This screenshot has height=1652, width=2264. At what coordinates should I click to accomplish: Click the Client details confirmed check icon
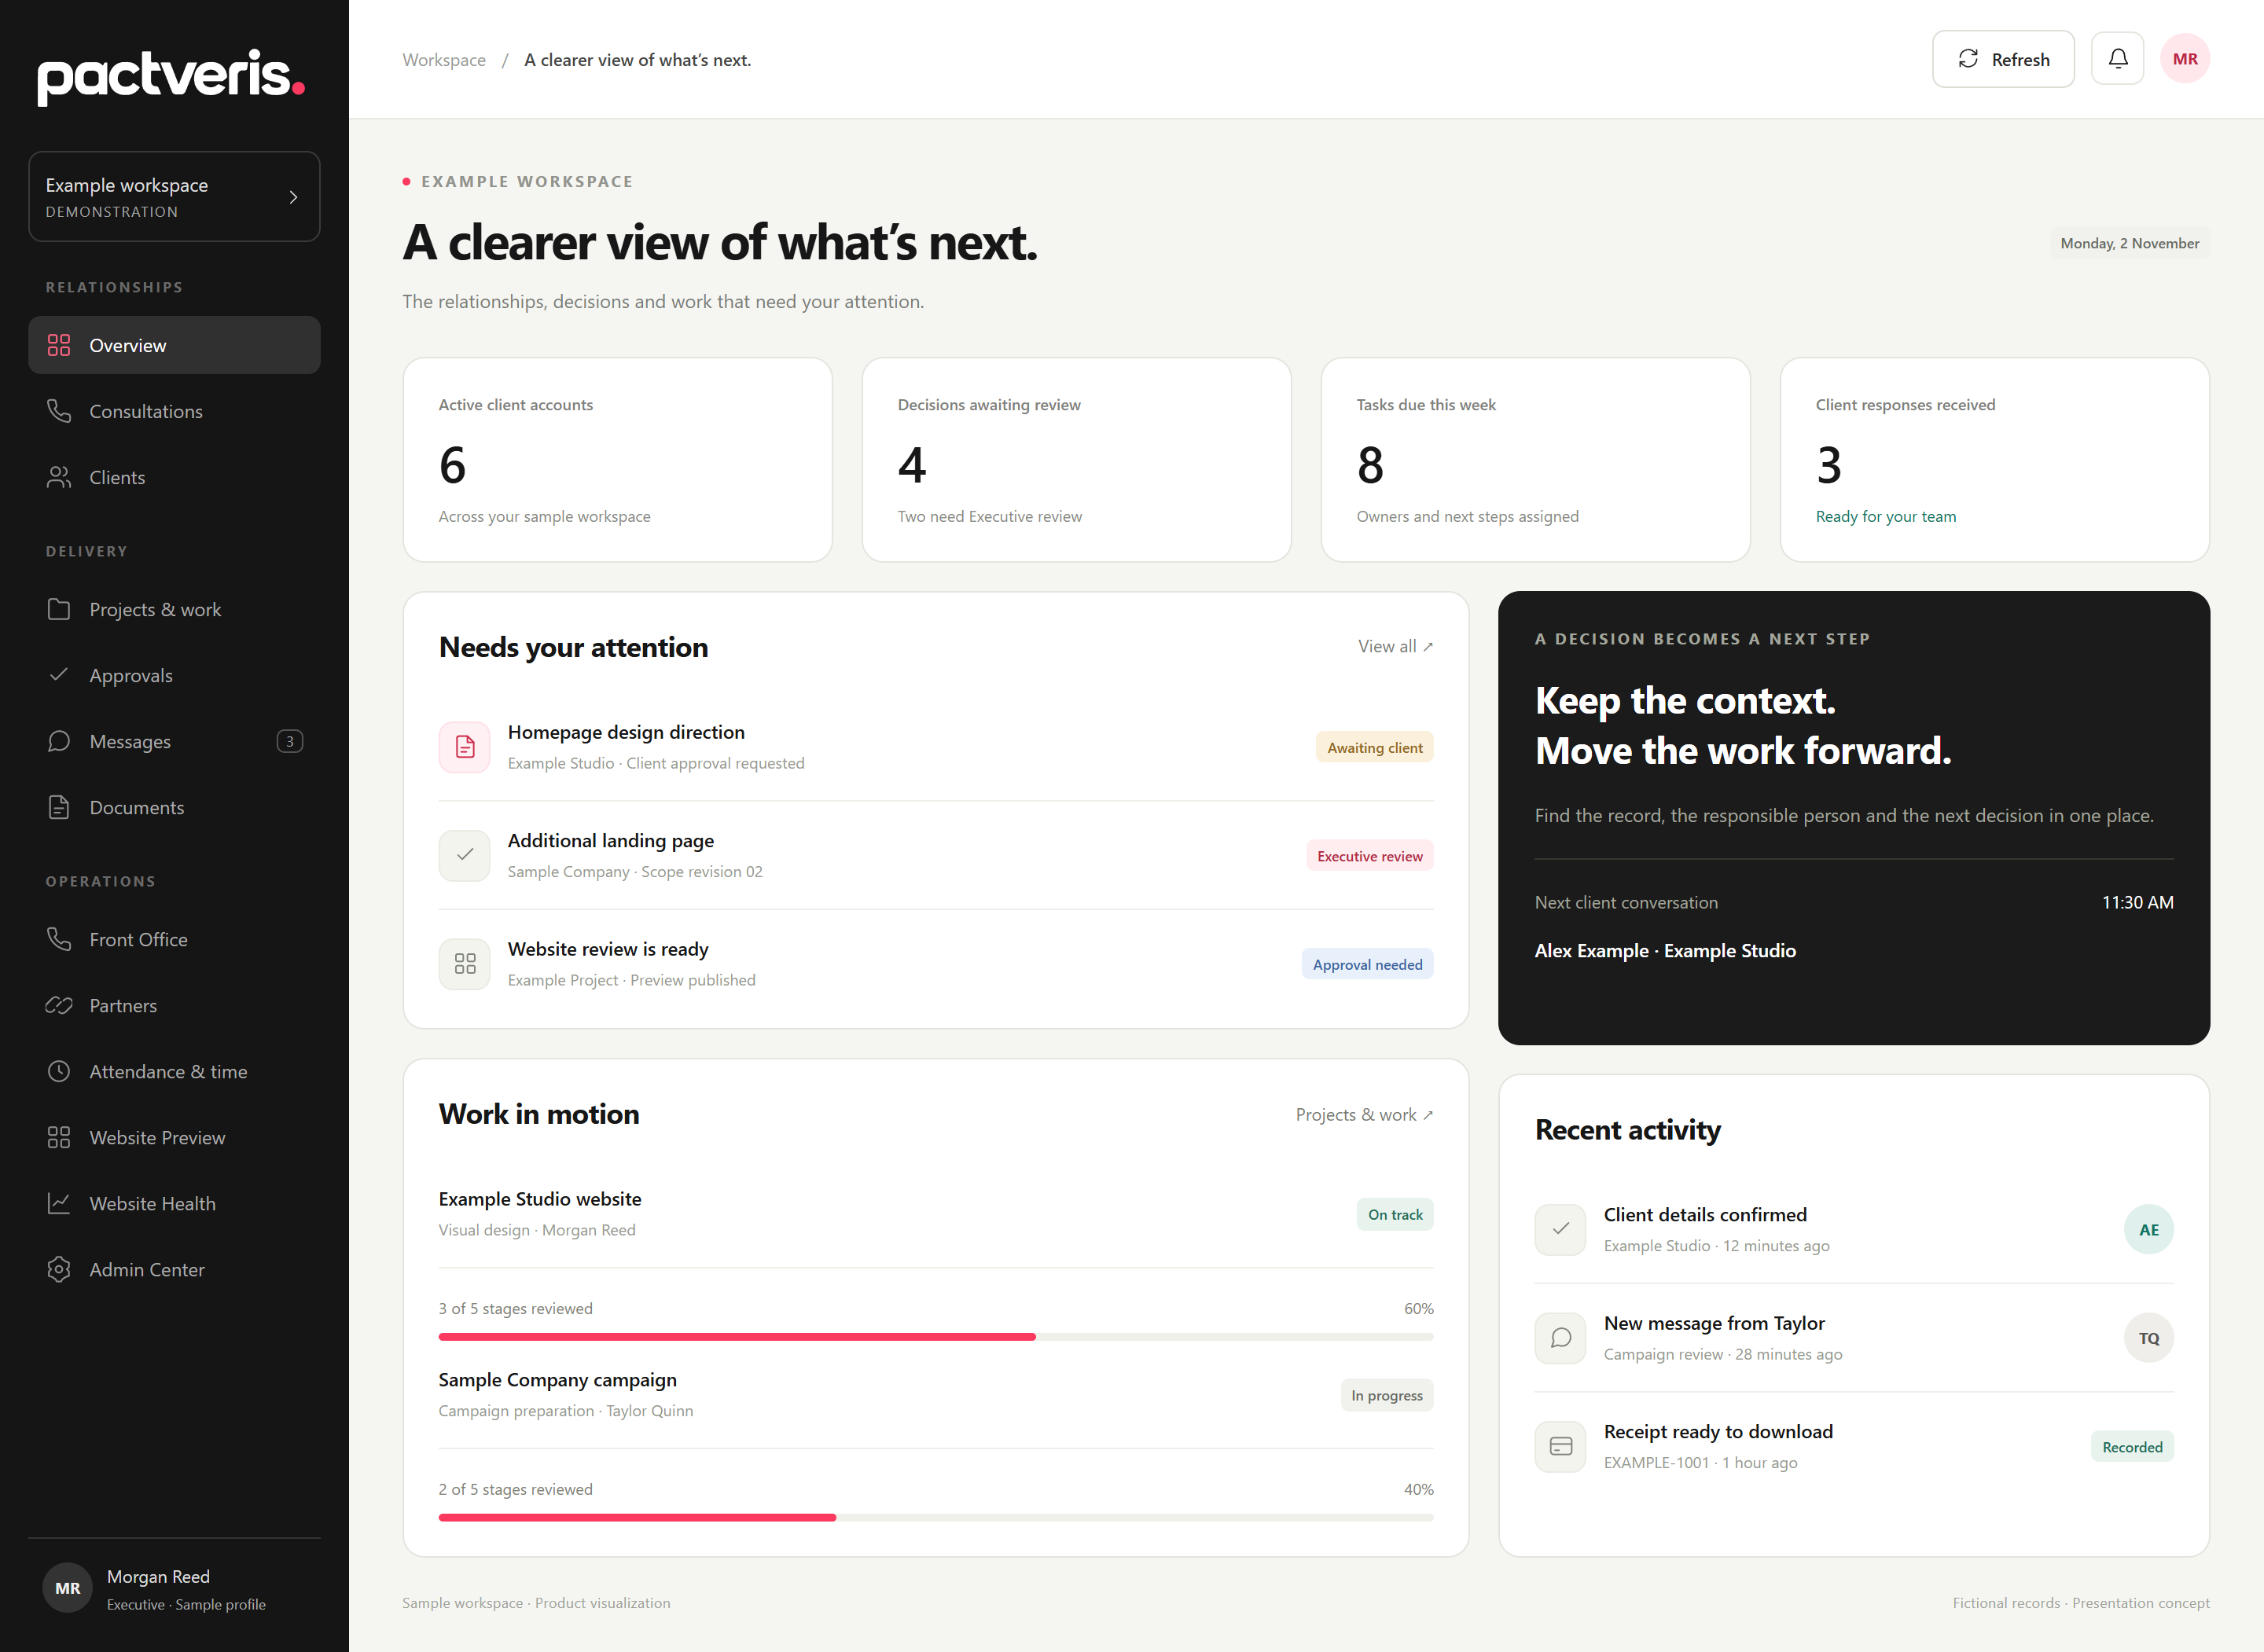[1560, 1230]
